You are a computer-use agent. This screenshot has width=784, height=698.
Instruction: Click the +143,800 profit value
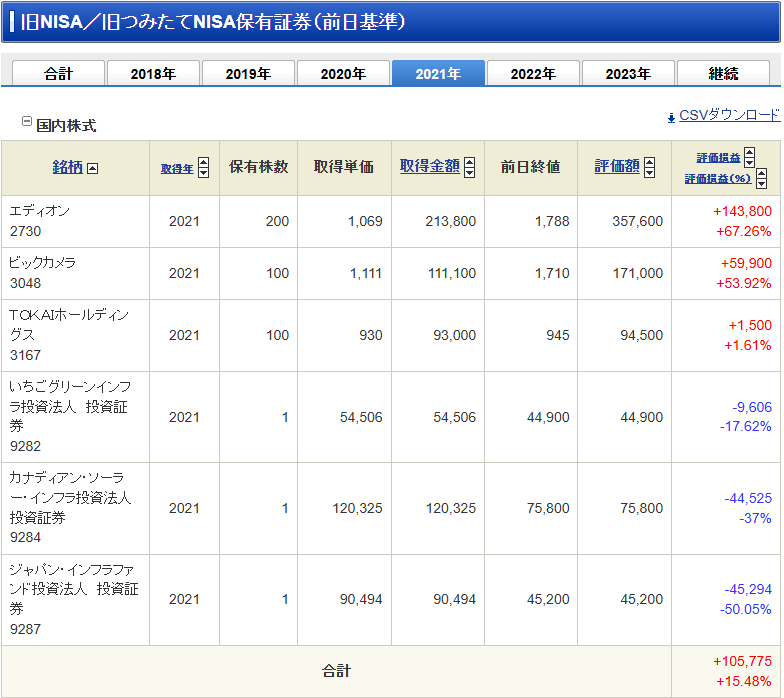click(742, 211)
